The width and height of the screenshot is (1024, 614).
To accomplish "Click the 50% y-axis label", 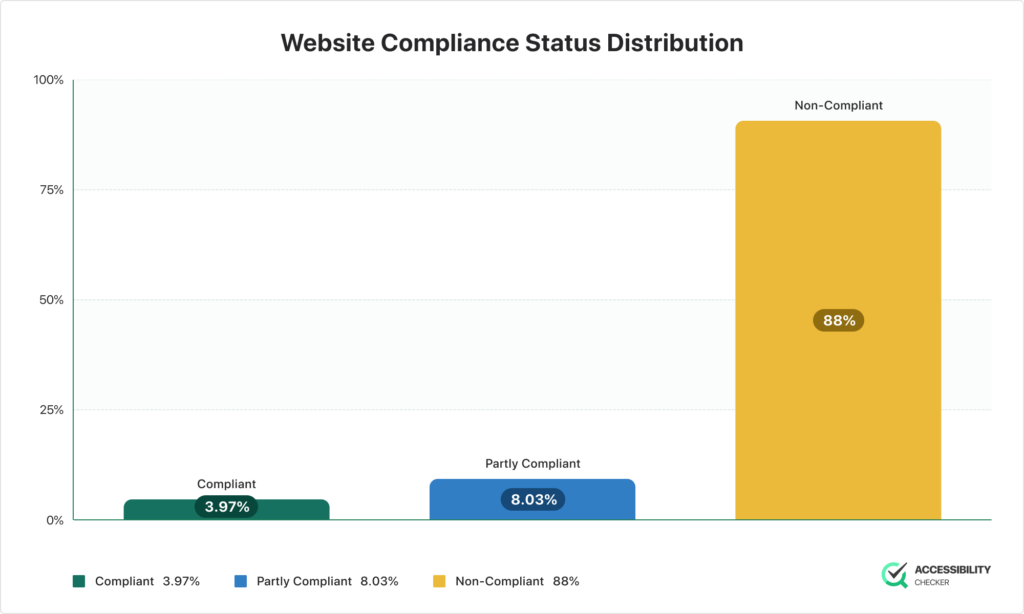I will [50, 300].
